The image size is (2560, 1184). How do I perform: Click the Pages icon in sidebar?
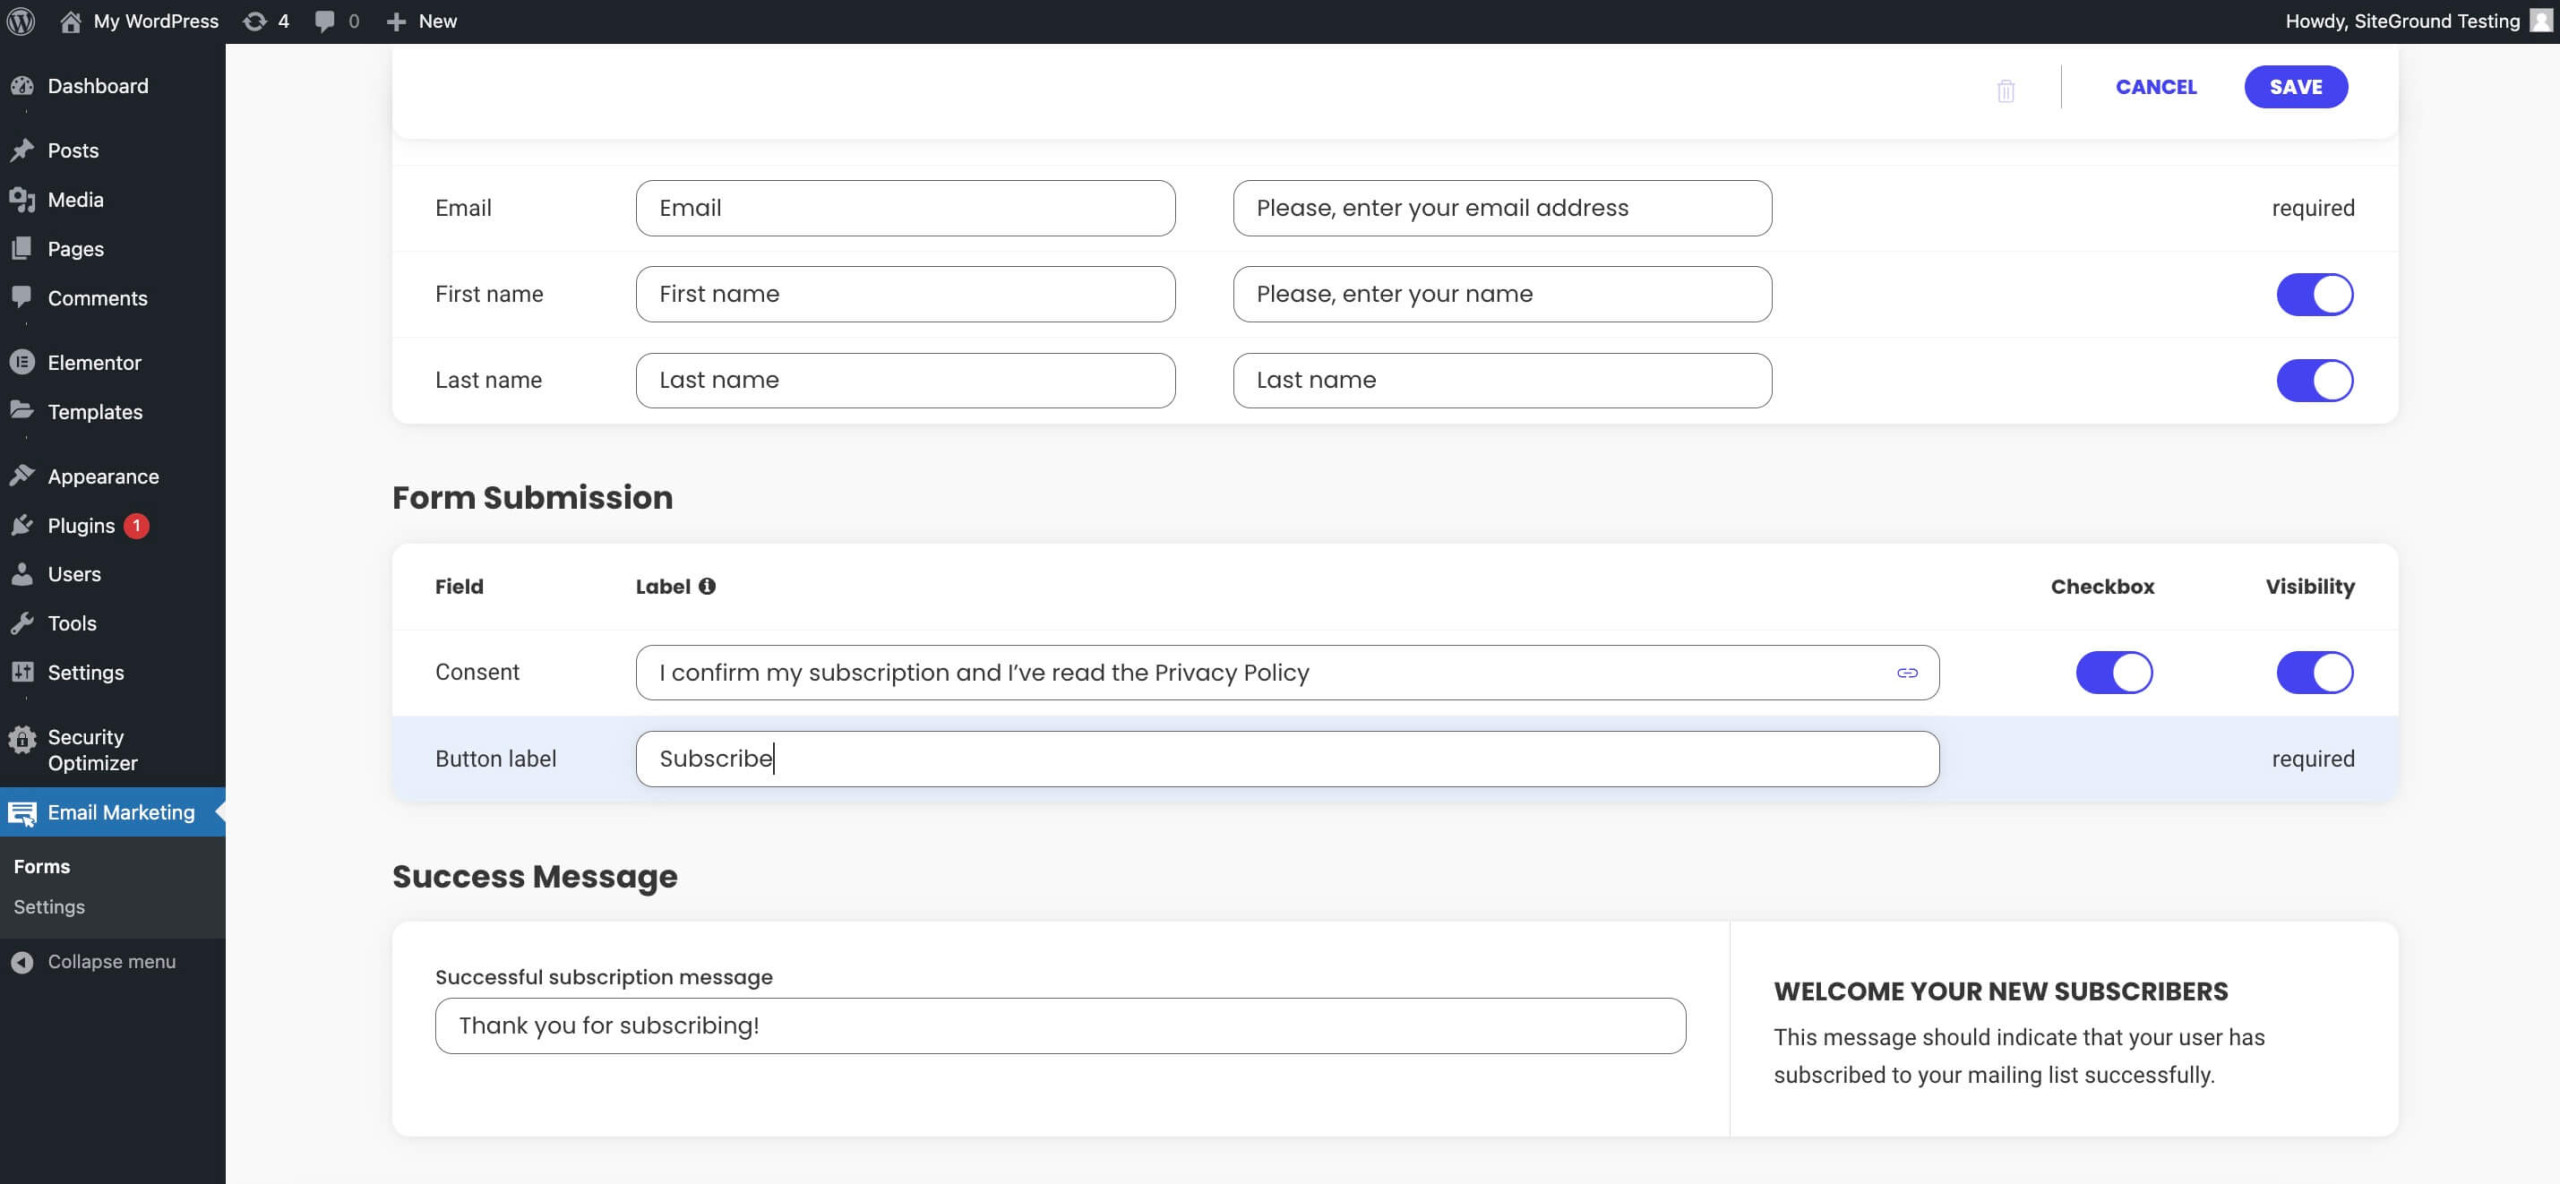(22, 248)
